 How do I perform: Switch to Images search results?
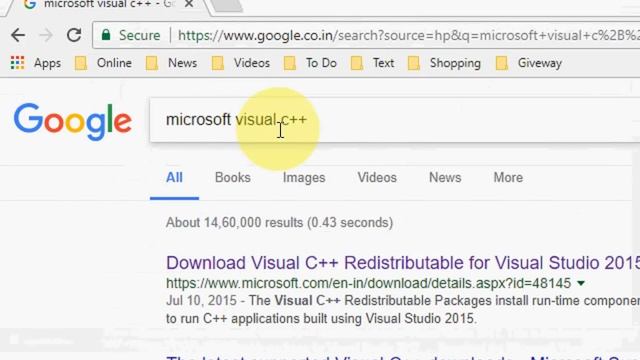pos(304,178)
